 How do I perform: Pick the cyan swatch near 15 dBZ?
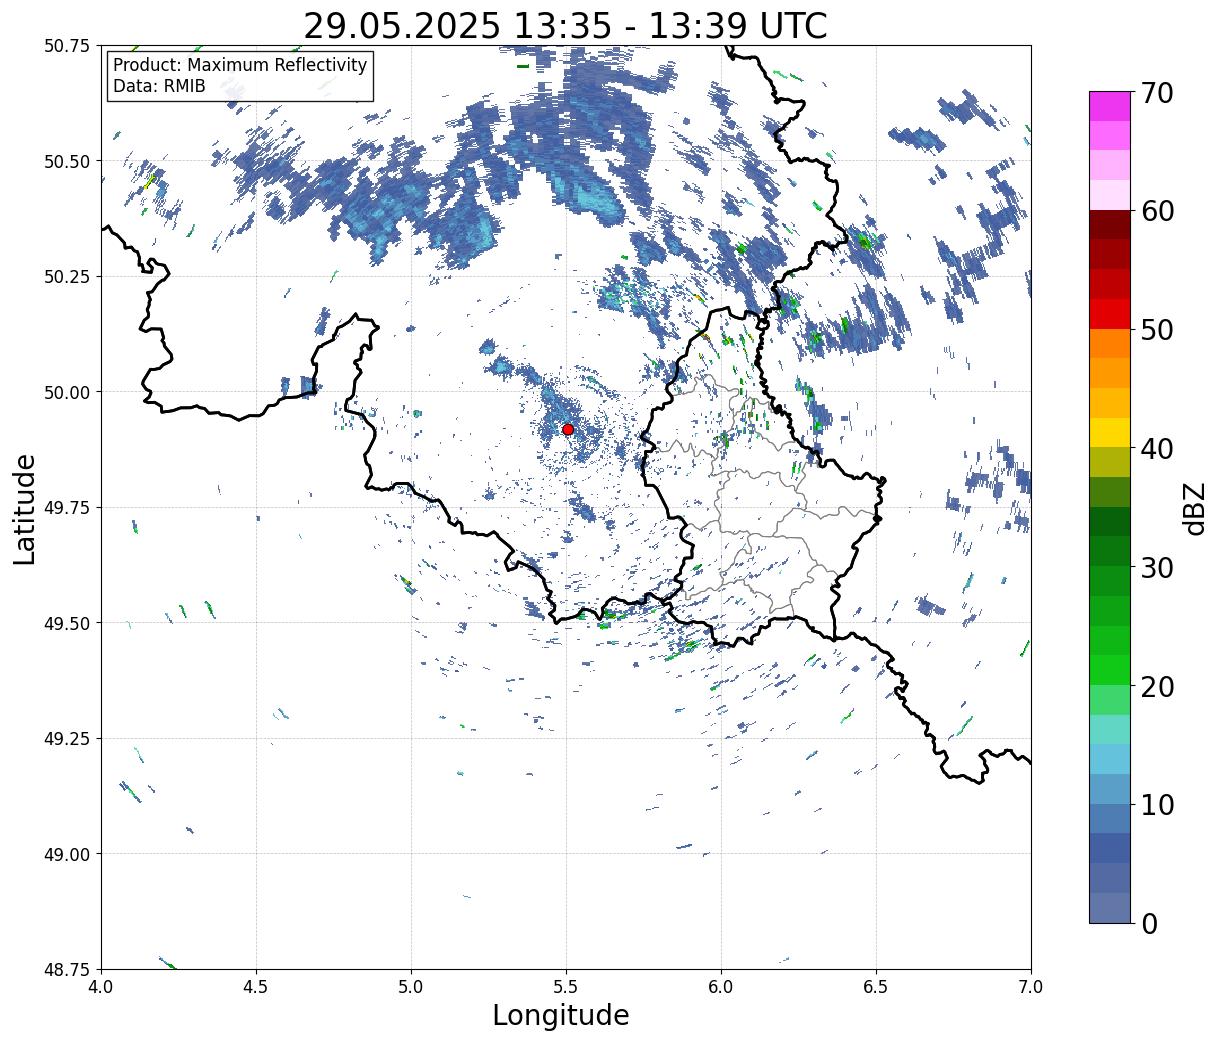[1109, 759]
